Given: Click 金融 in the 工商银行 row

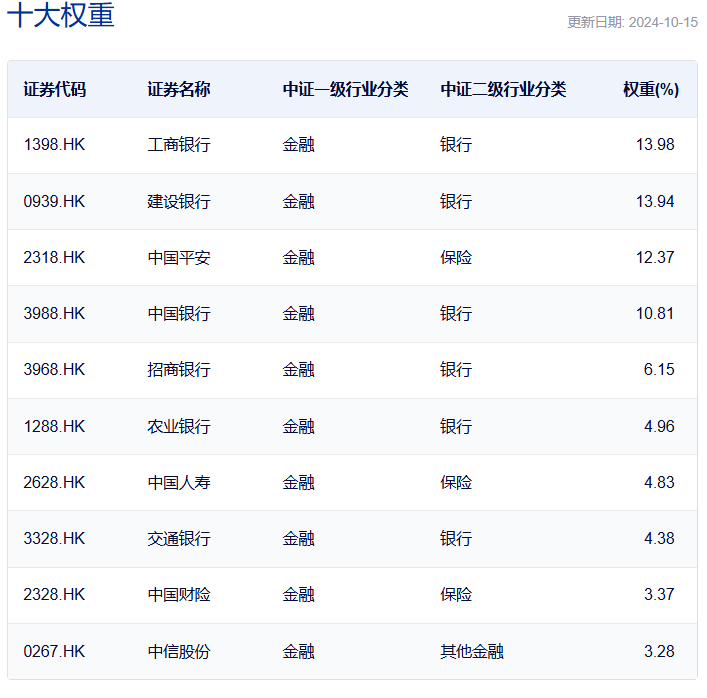Looking at the screenshot, I should [x=298, y=145].
